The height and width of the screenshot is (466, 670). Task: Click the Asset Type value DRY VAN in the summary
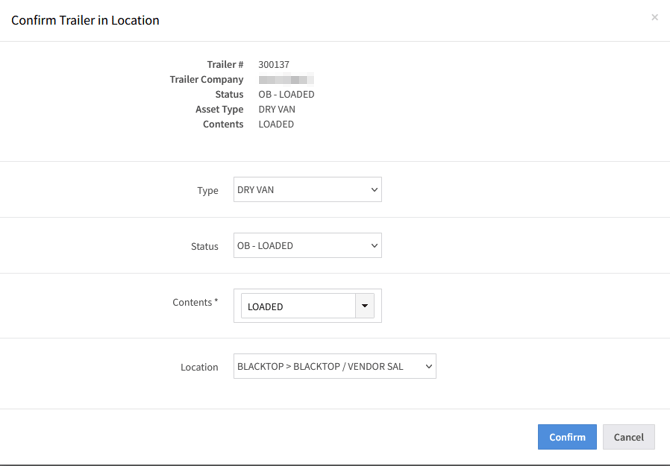point(277,110)
